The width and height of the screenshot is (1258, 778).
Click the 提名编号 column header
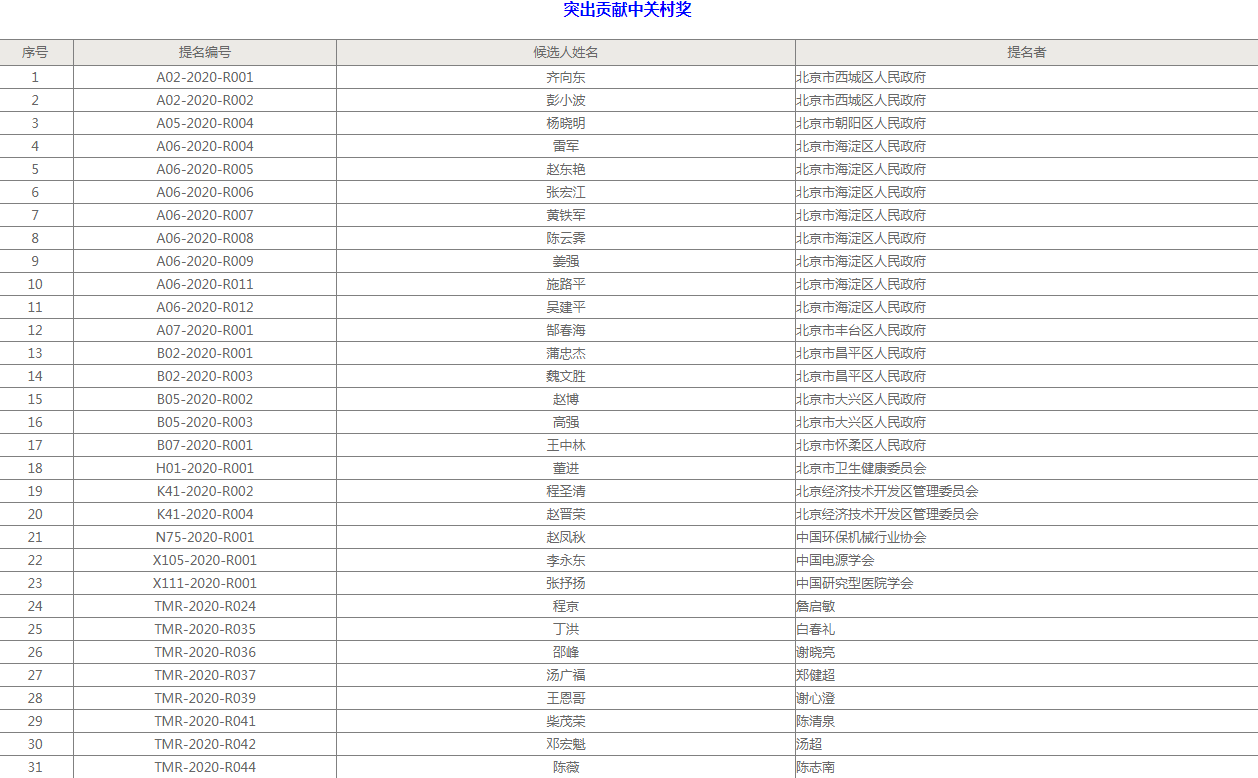(205, 52)
